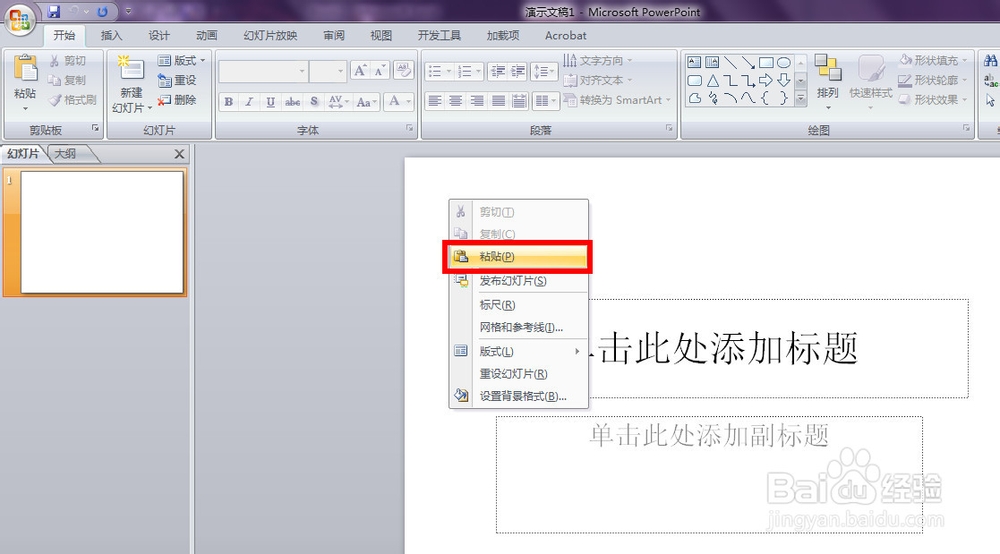Insert a text box shape
1000x554 pixels.
point(695,62)
